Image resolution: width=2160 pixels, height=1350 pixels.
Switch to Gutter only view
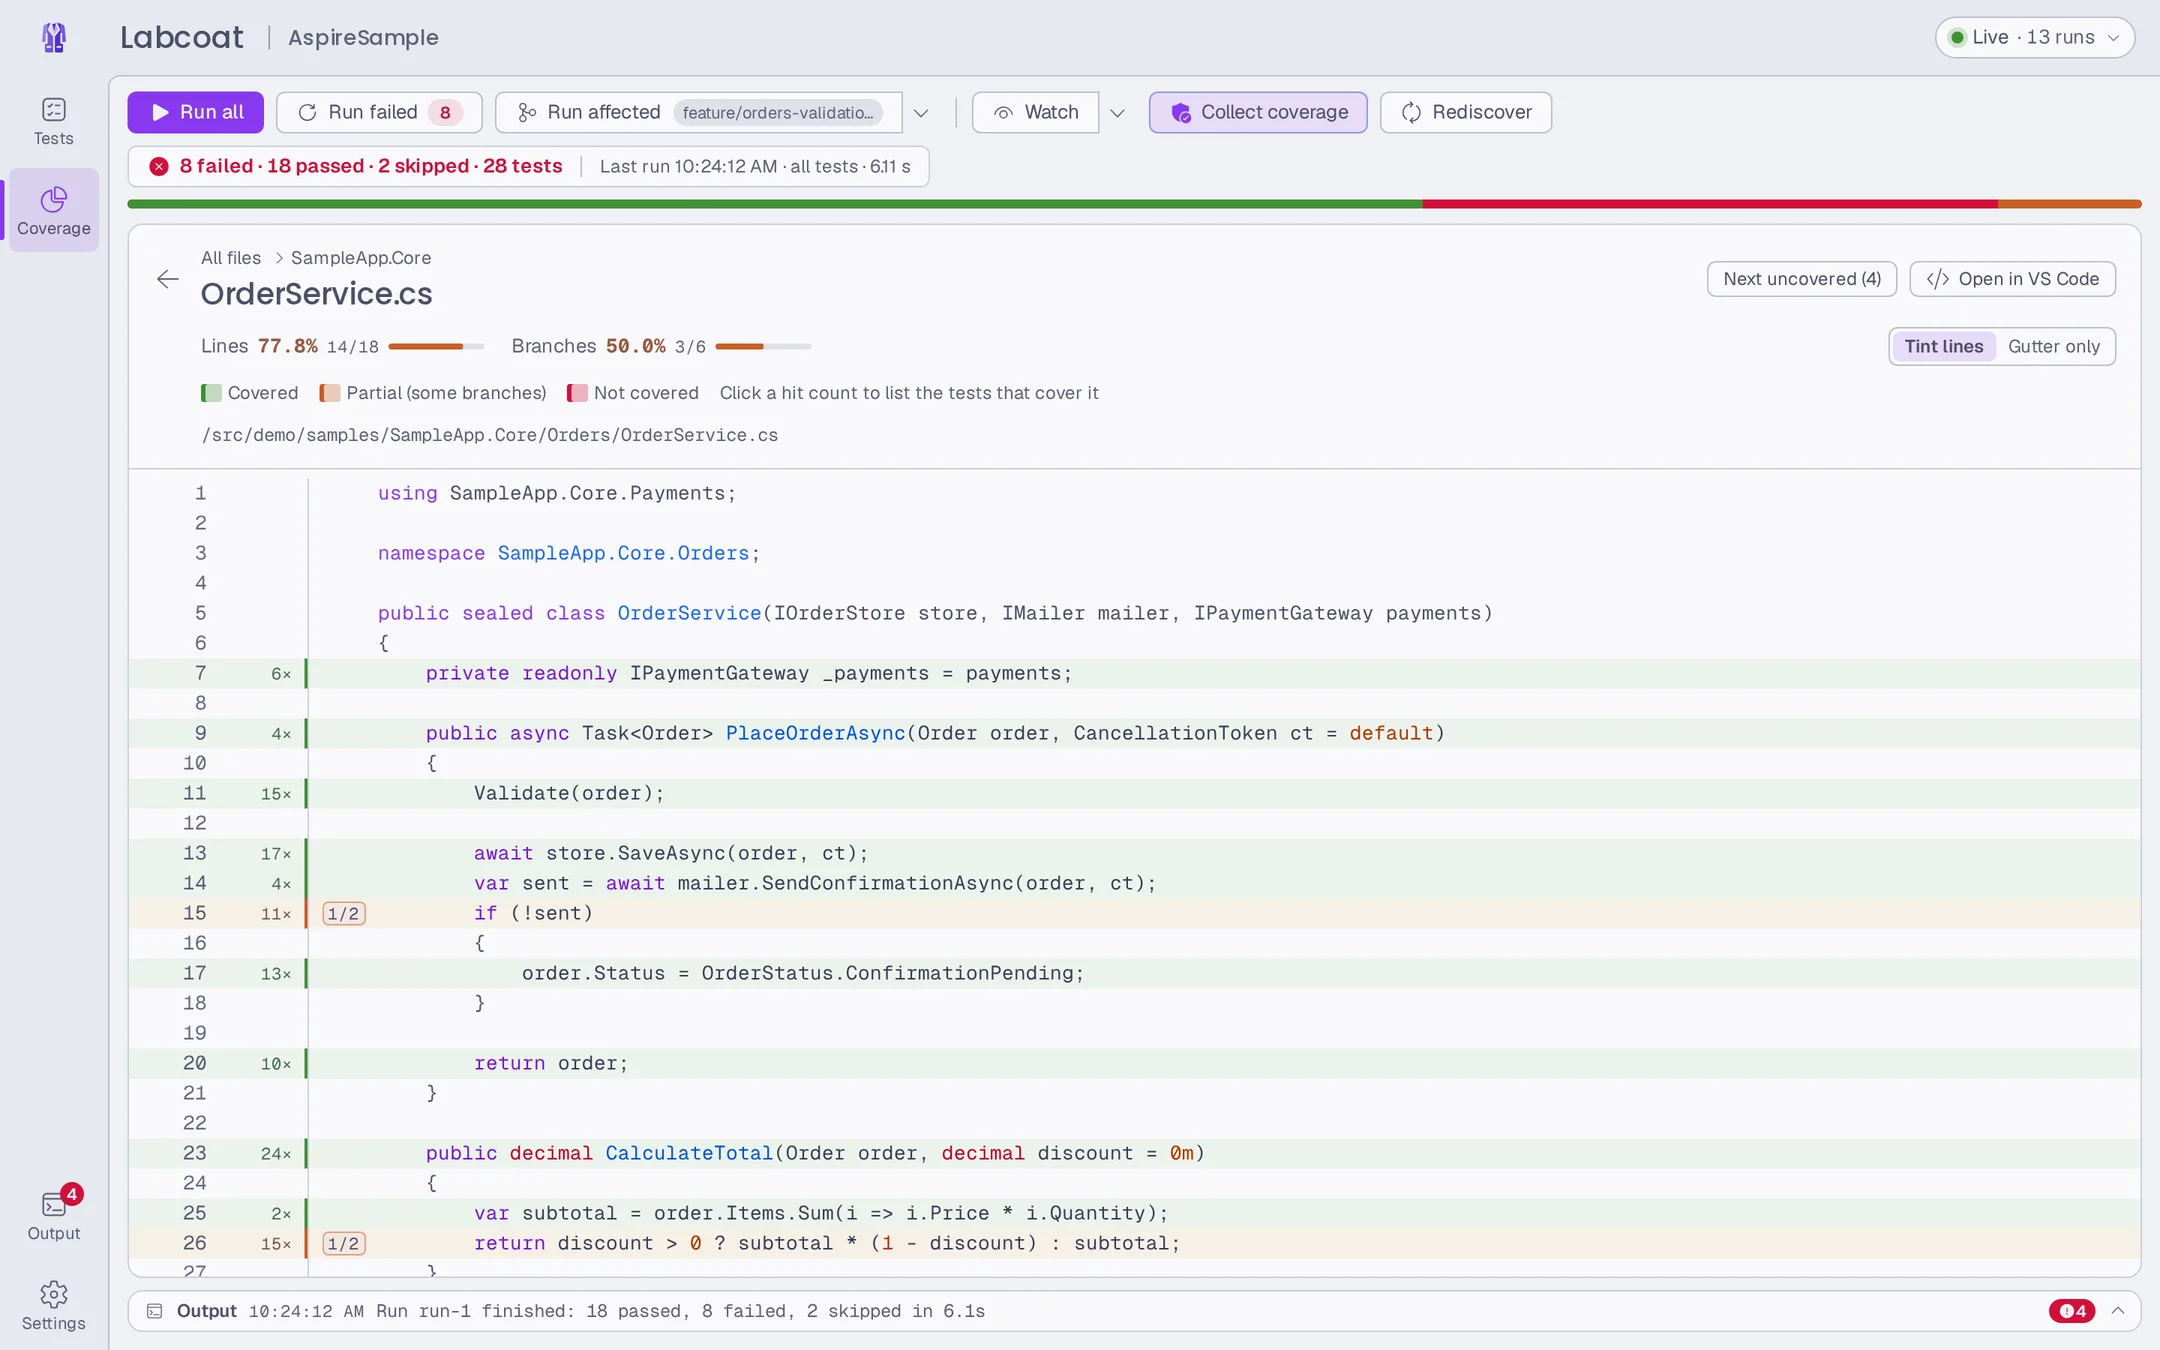pyautogui.click(x=2054, y=346)
